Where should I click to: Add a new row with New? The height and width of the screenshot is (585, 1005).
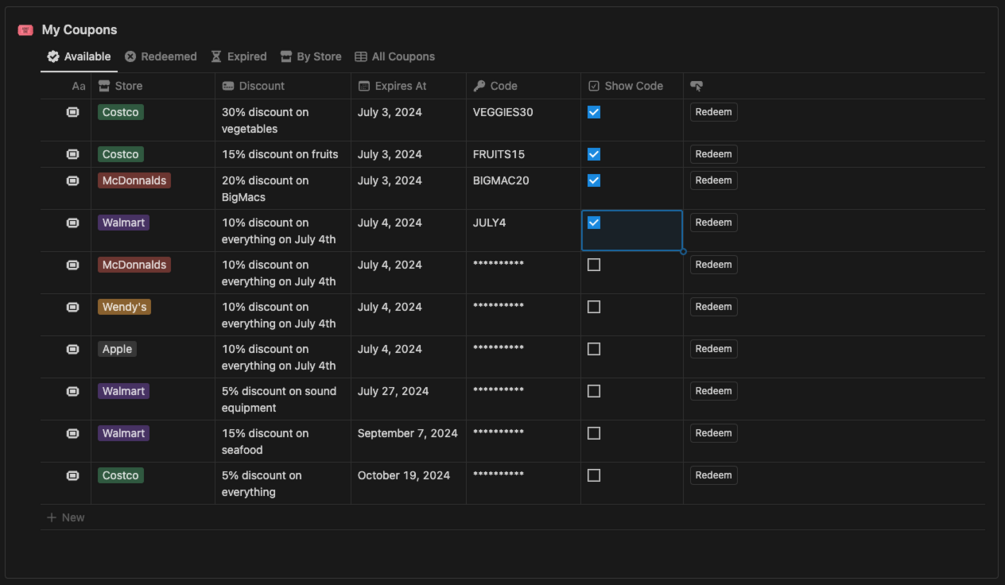pos(66,517)
